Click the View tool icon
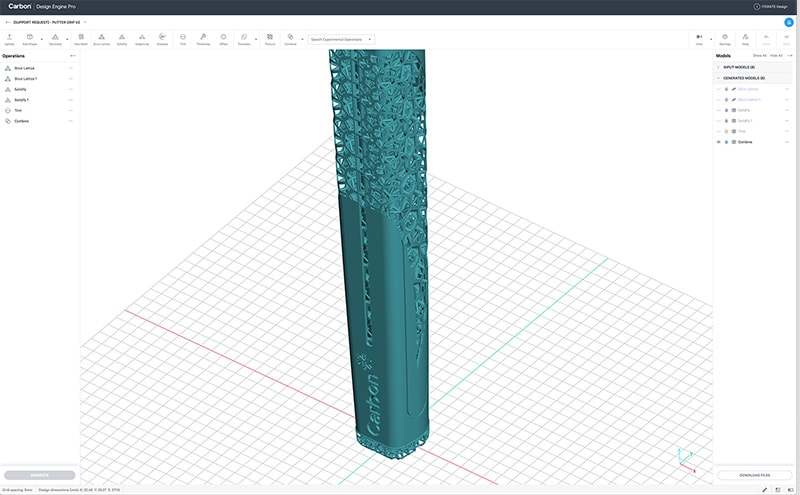Viewport: 800px width, 495px height. tap(699, 39)
